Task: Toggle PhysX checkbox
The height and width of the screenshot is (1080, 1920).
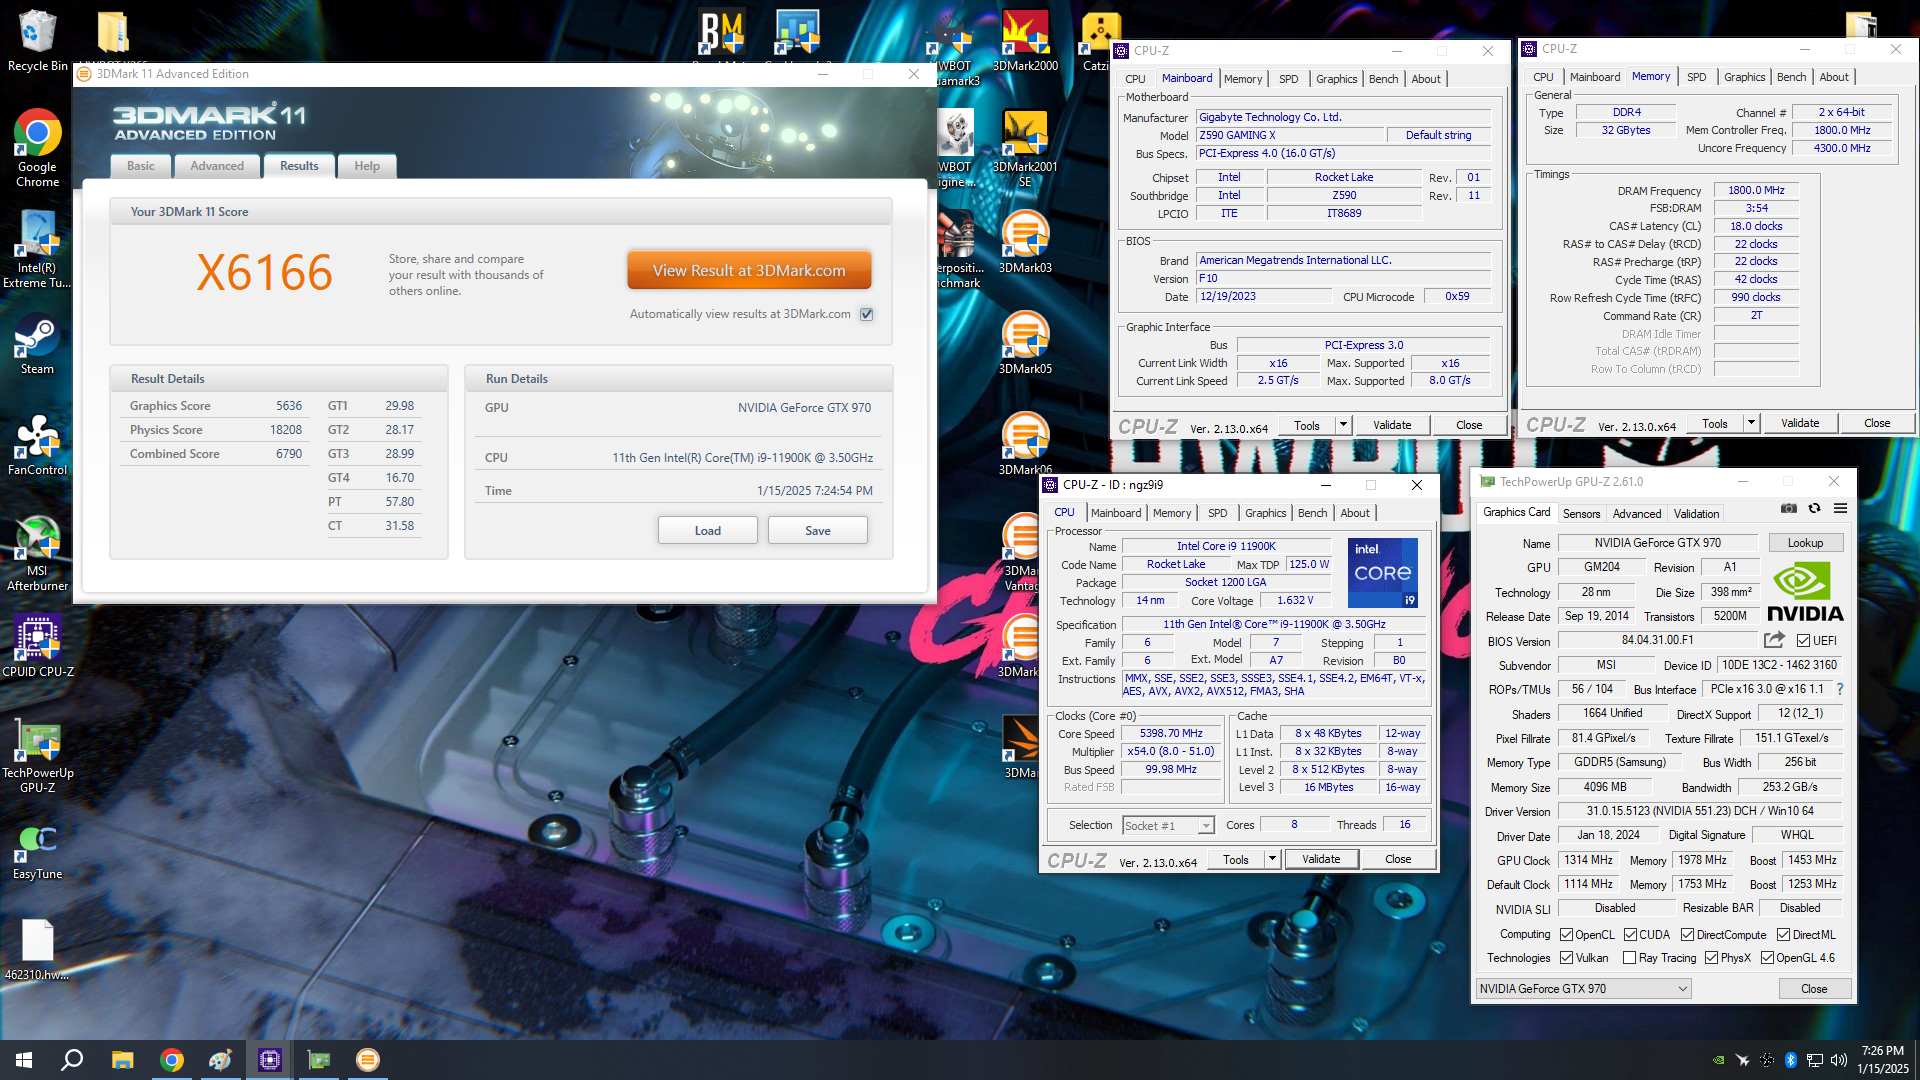Action: click(1711, 958)
